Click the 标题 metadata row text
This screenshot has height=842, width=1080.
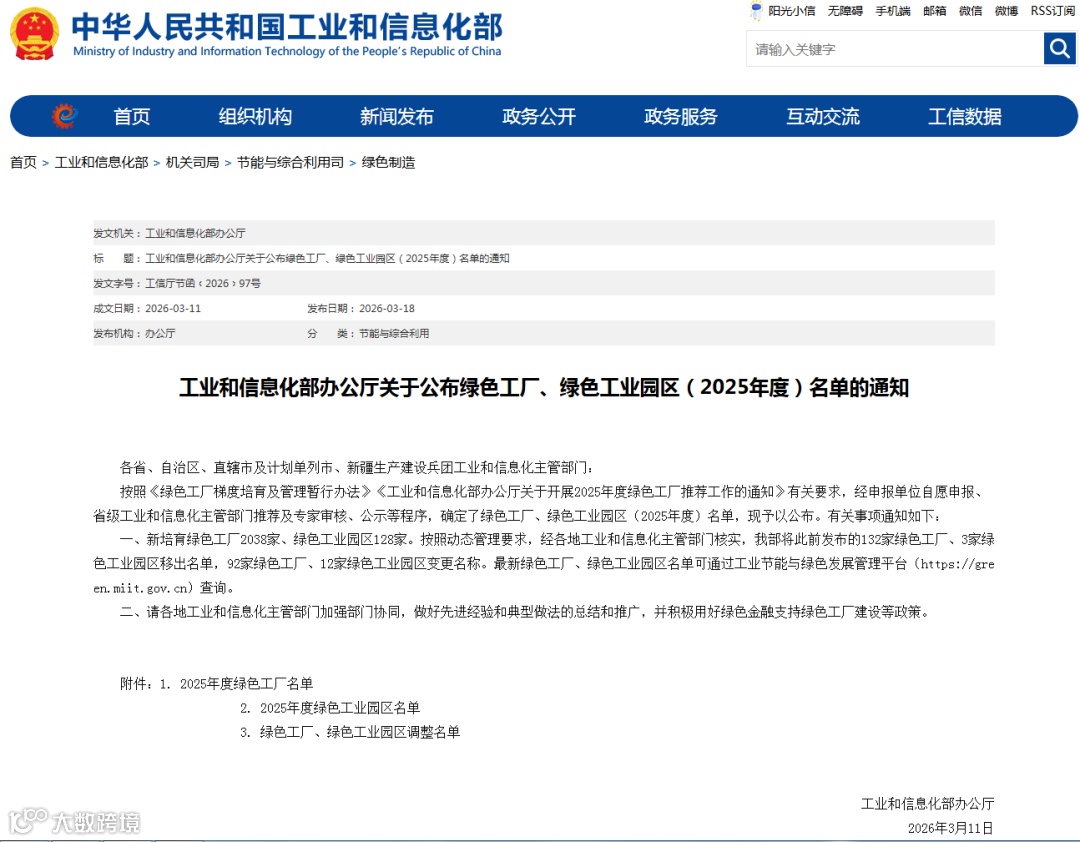tap(327, 258)
